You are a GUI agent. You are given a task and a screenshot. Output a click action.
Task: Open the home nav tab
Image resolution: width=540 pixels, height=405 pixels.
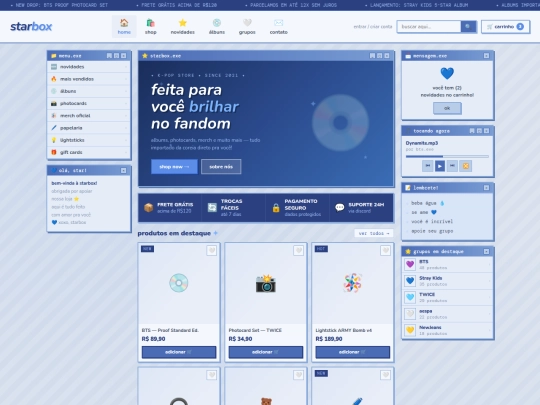(124, 27)
